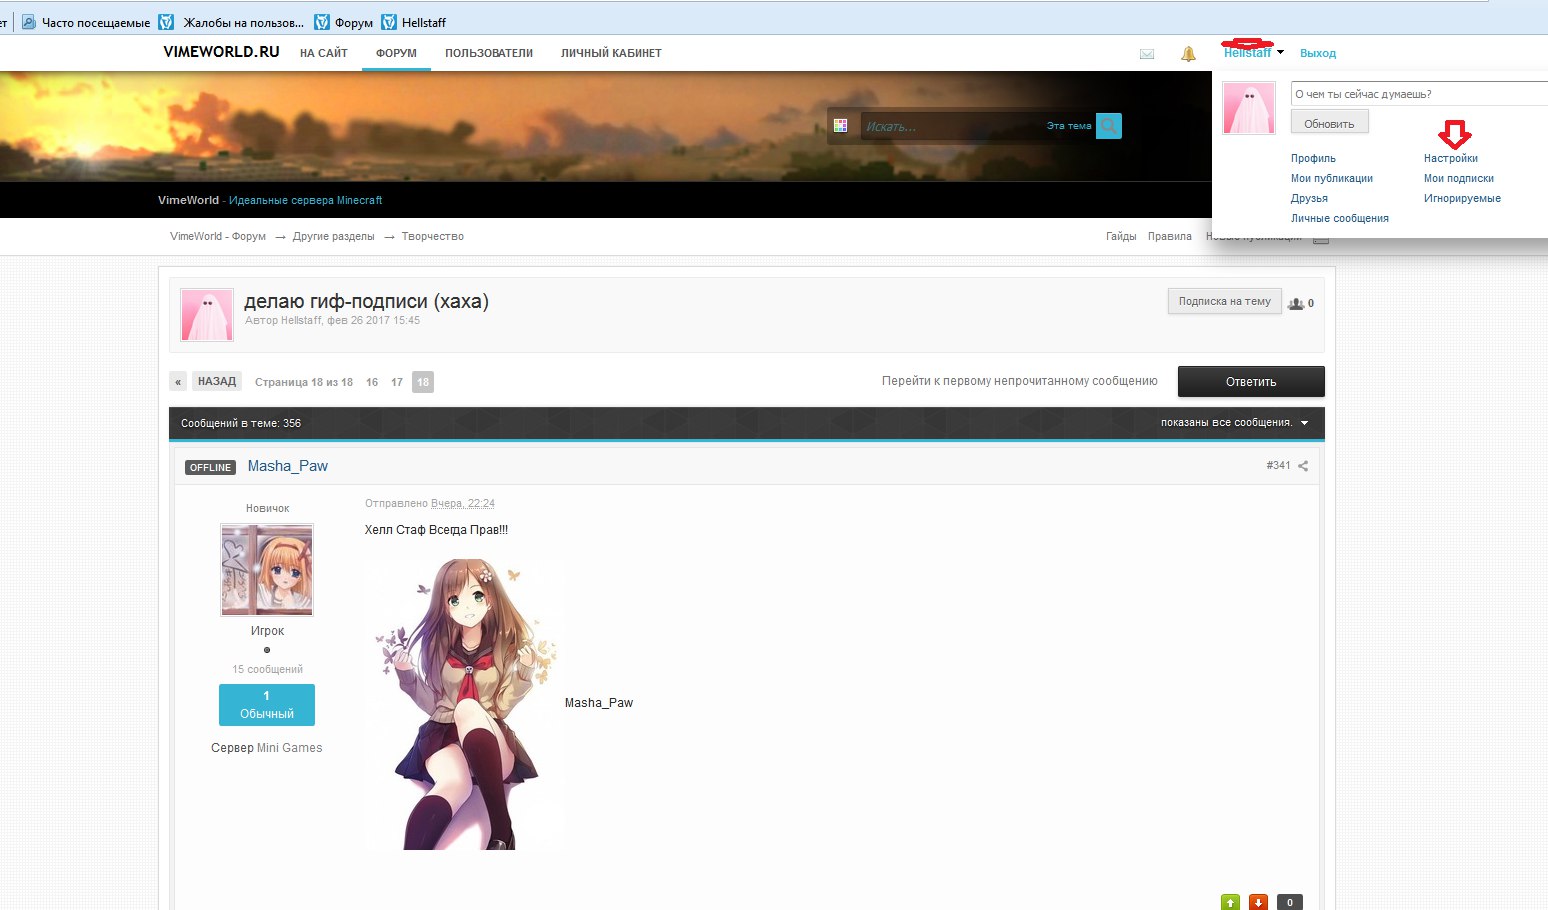Open Часто посещаемые bookmark folder
Screen dimensions: 1548x910
86,22
